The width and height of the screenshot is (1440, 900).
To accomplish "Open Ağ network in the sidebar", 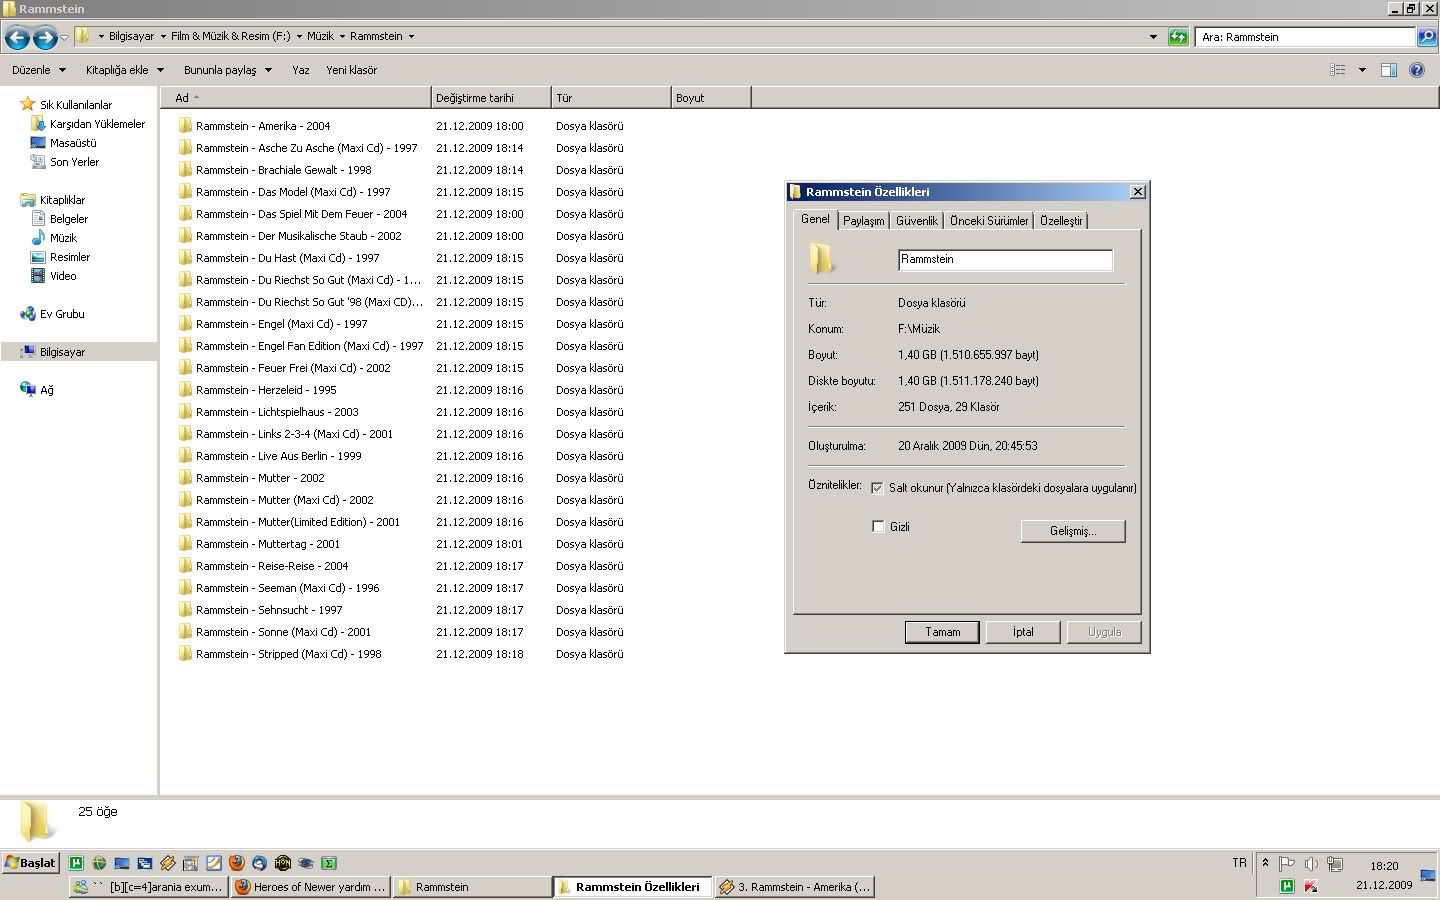I will [46, 390].
